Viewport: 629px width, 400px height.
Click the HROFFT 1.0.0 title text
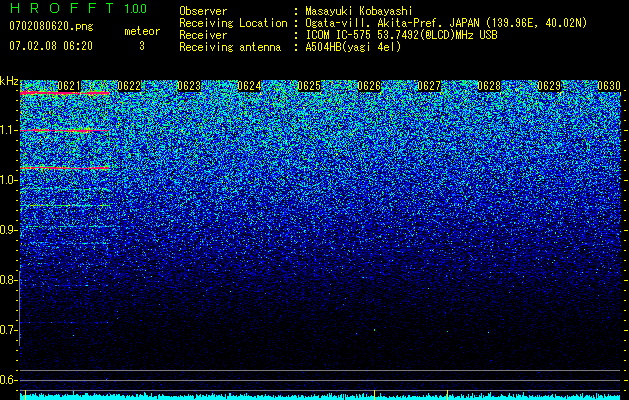(x=78, y=8)
